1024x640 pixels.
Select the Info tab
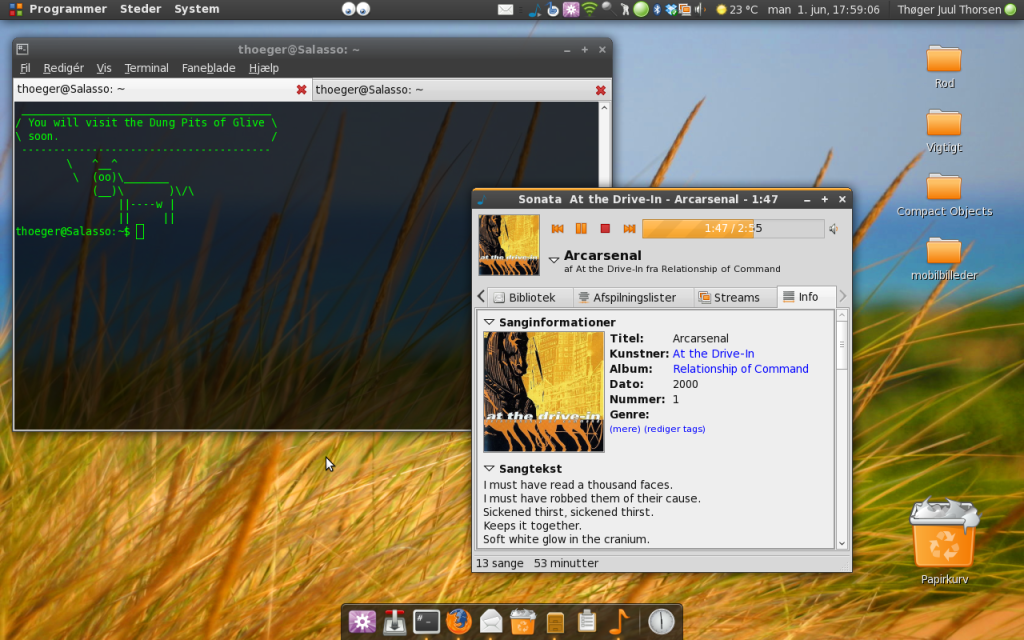(x=807, y=296)
